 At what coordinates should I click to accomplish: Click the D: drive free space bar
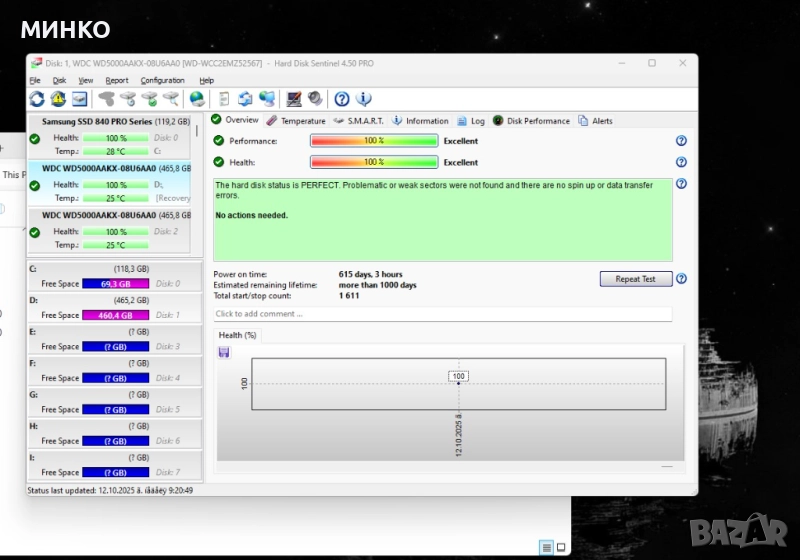coord(115,315)
